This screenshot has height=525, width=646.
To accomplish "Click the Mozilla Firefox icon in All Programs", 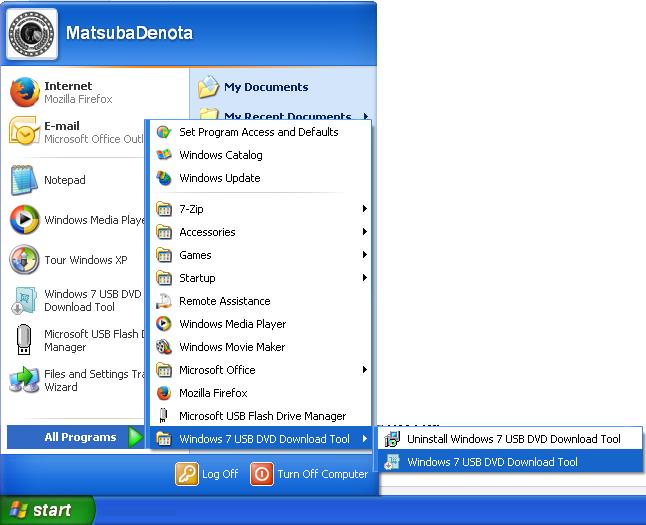I will tap(164, 393).
